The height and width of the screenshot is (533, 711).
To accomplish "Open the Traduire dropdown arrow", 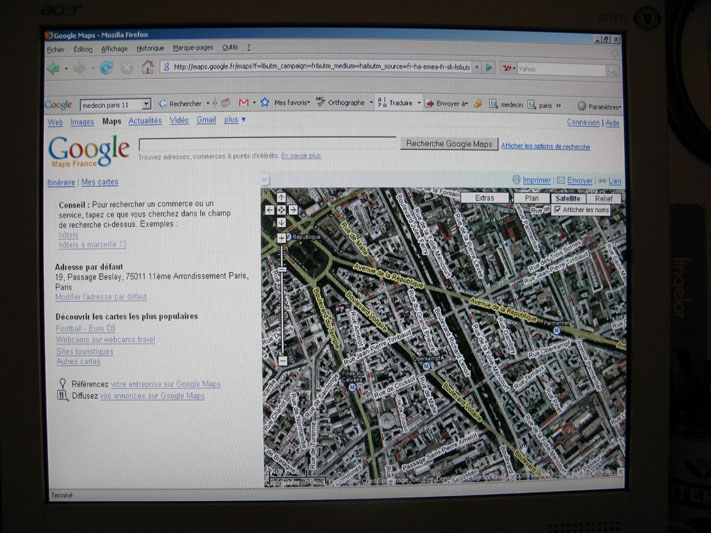I will coord(419,103).
